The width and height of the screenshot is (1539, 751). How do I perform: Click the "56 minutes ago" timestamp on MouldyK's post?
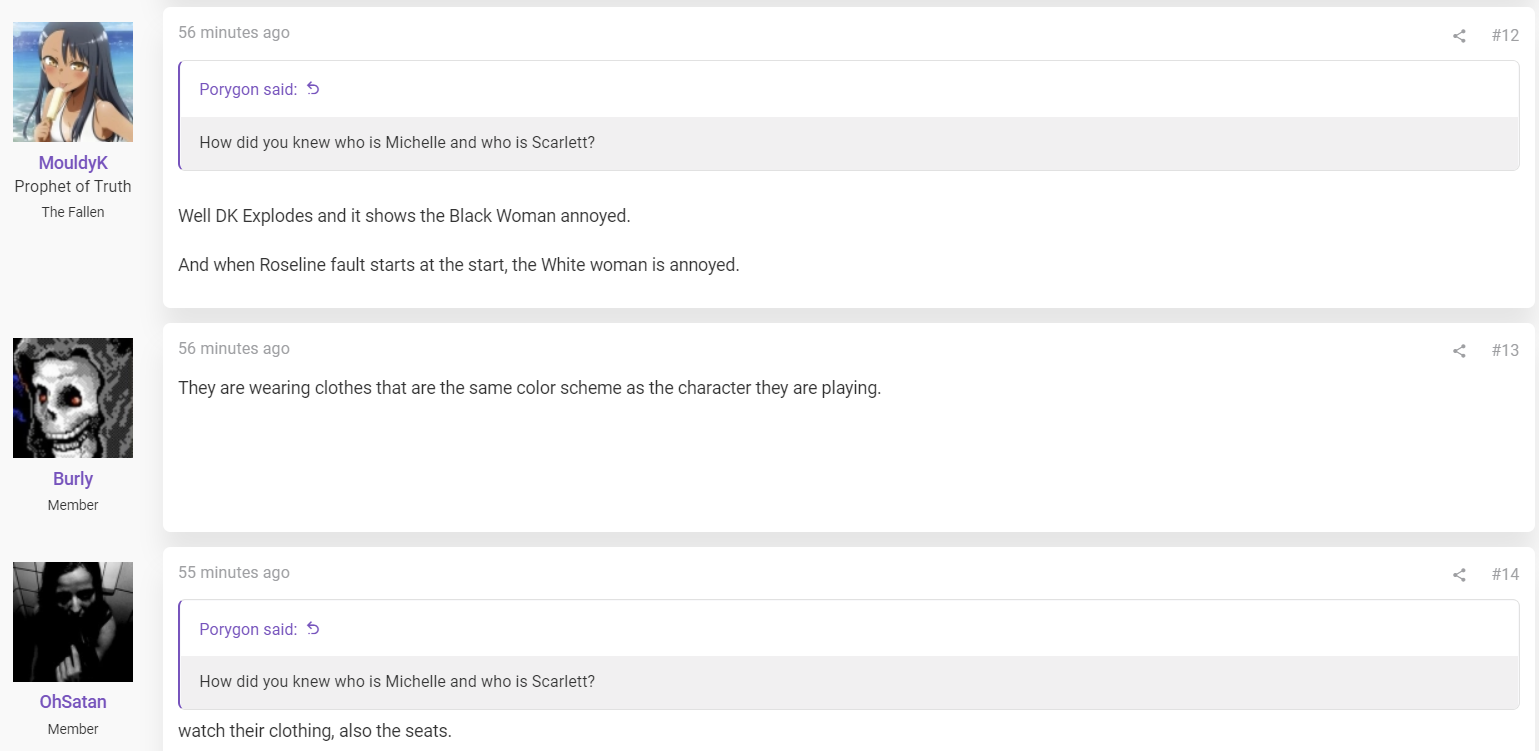[234, 32]
